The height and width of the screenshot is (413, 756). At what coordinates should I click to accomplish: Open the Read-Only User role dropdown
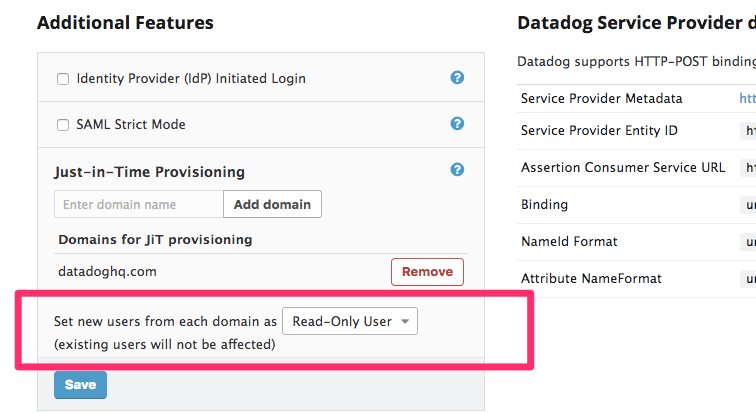coord(350,321)
